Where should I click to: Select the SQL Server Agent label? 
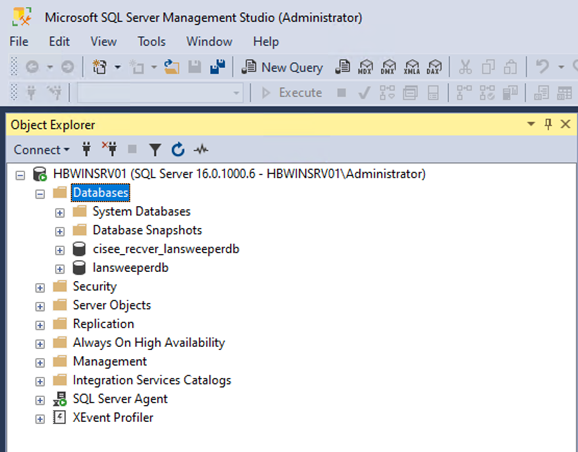tap(120, 399)
